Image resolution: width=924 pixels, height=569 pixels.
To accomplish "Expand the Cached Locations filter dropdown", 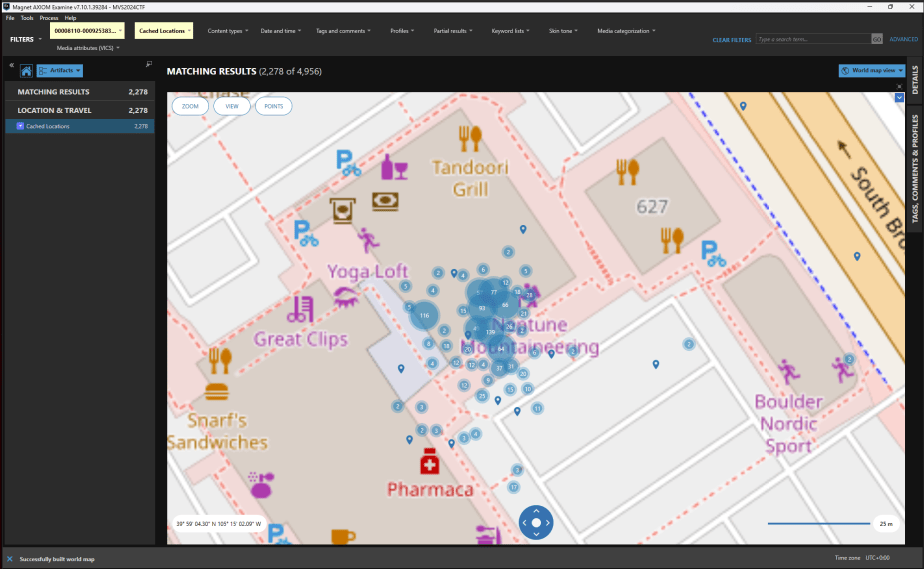I will click(164, 31).
